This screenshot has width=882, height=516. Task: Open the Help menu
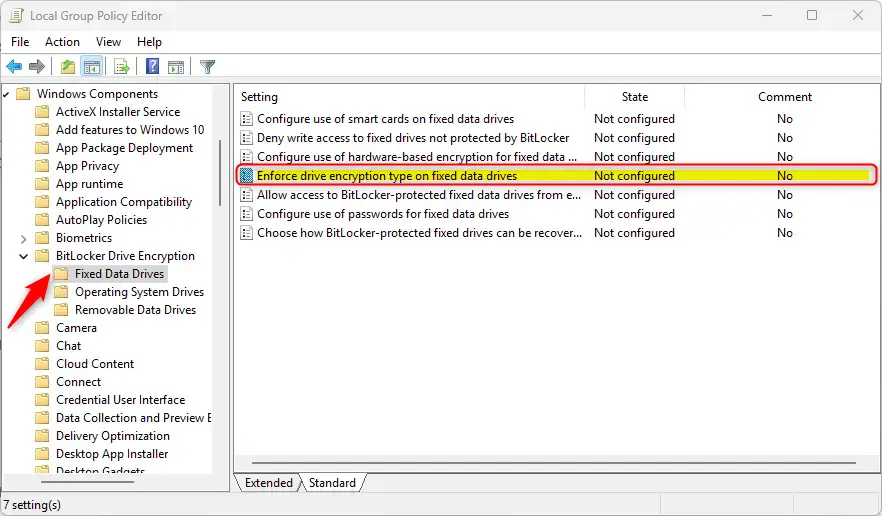click(x=149, y=42)
